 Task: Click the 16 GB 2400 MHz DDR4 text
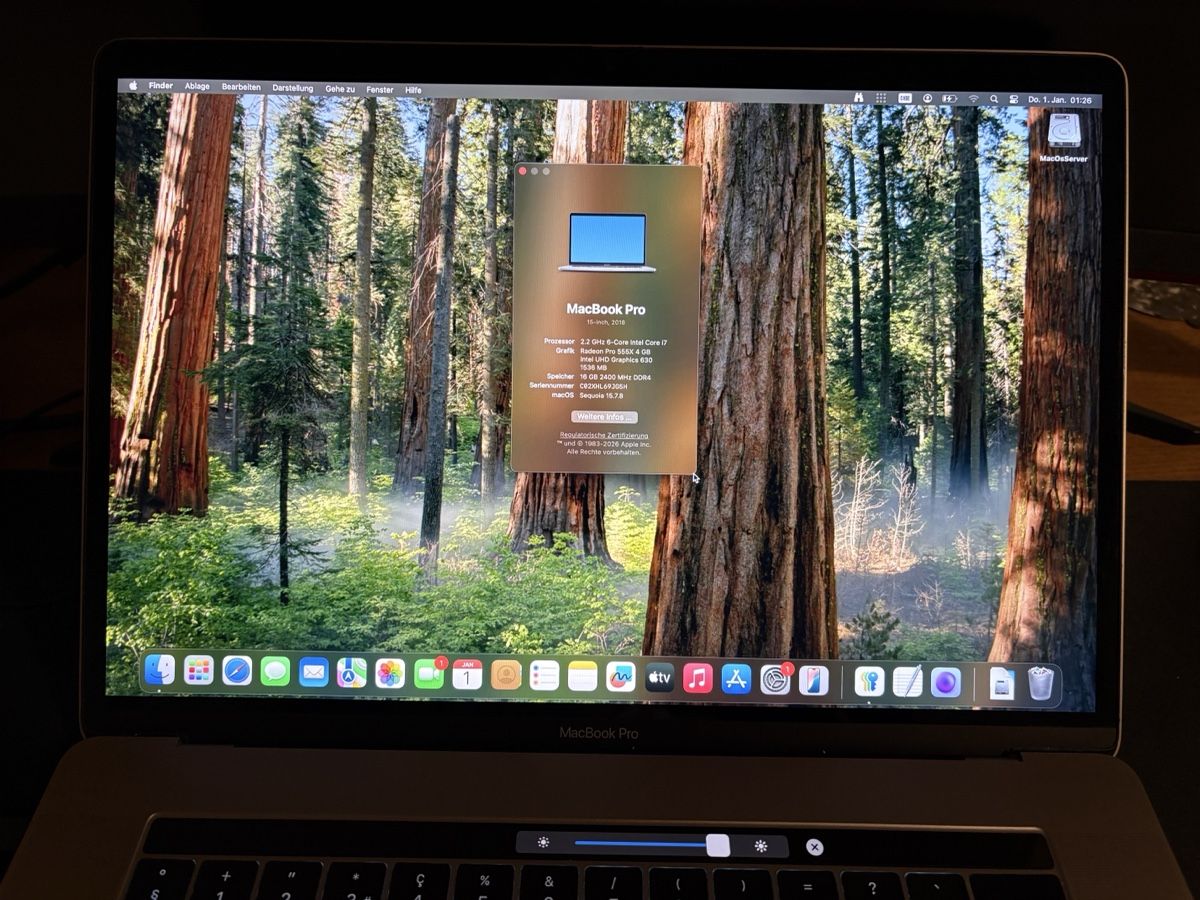[x=615, y=376]
